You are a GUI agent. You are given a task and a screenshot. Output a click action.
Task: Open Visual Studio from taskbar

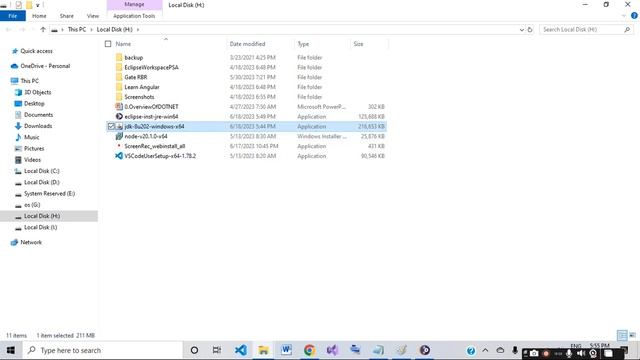click(332, 350)
